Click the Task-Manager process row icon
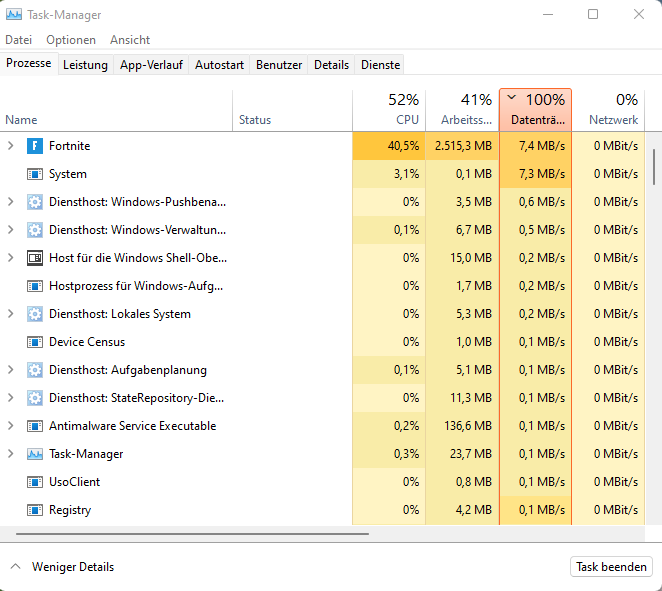Viewport: 662px width, 591px height. 35,454
